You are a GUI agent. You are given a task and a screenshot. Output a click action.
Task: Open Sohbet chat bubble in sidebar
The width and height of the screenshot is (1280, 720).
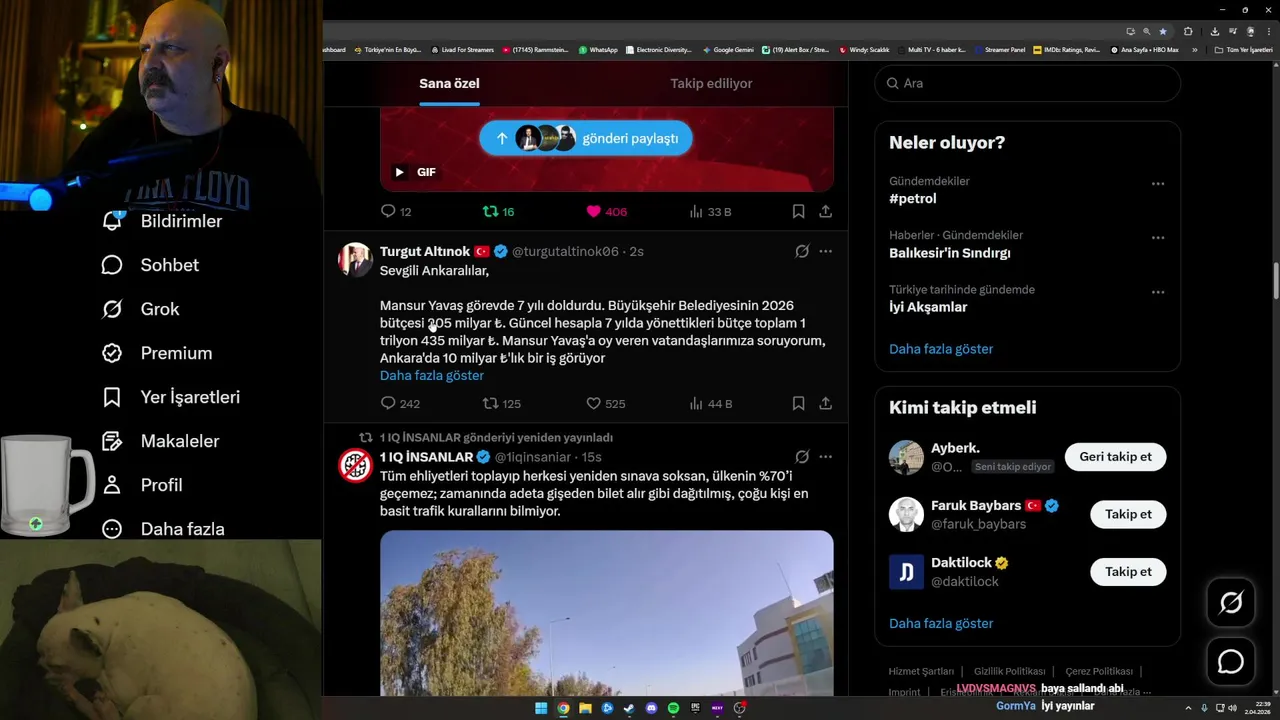(x=113, y=265)
